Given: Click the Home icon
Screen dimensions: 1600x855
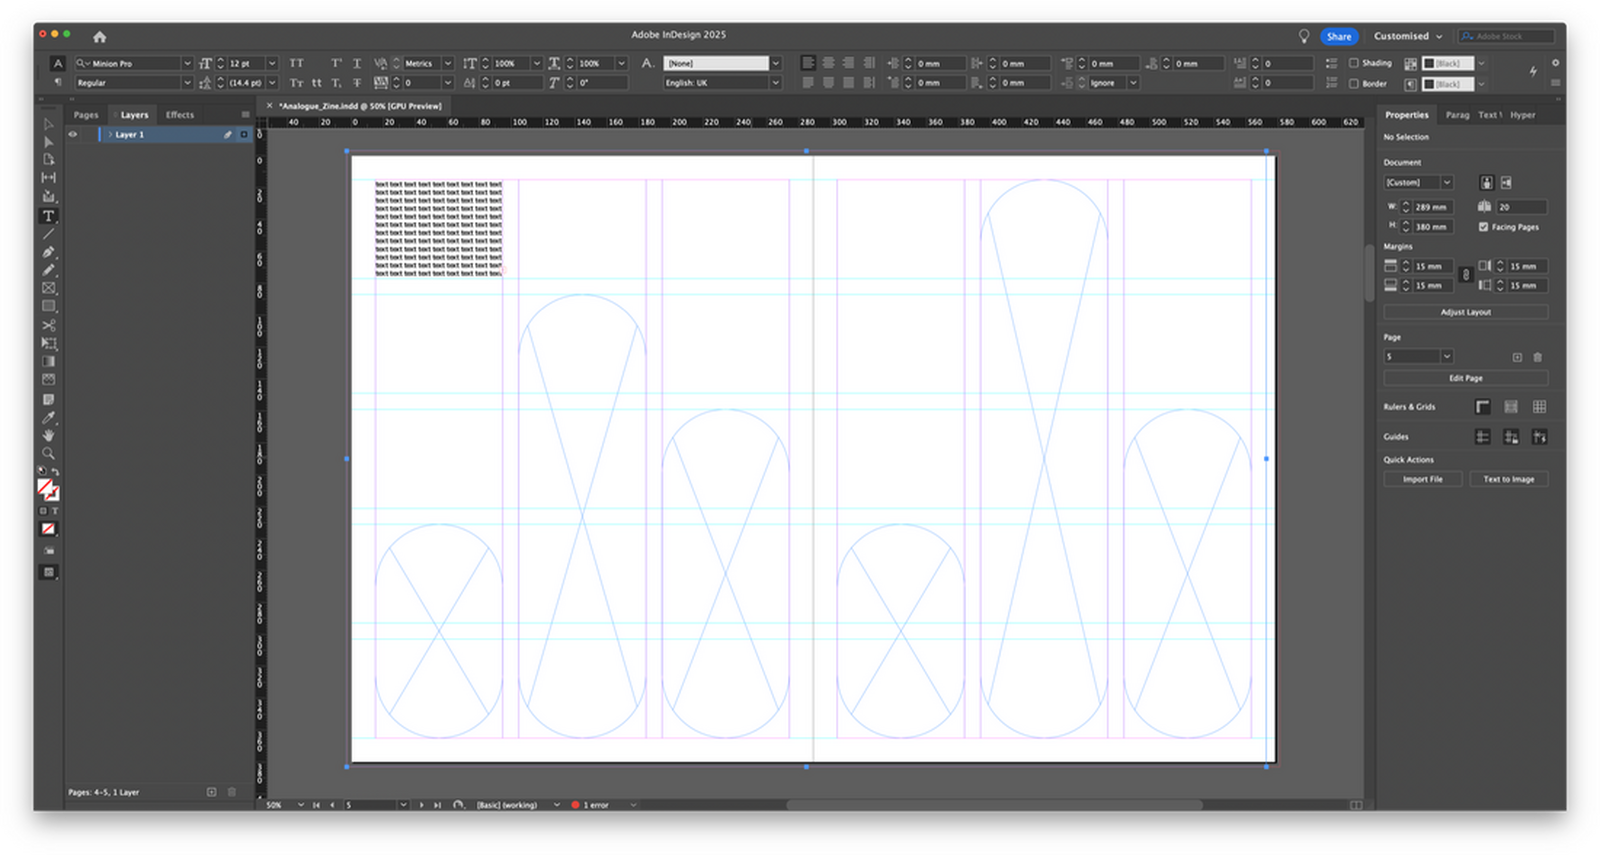Looking at the screenshot, I should [99, 37].
